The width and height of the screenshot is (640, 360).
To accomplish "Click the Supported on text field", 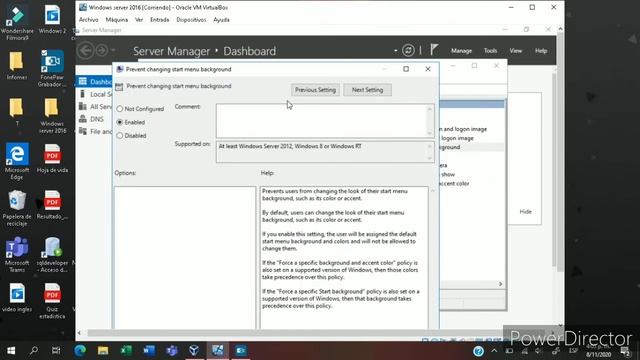I will 325,152.
